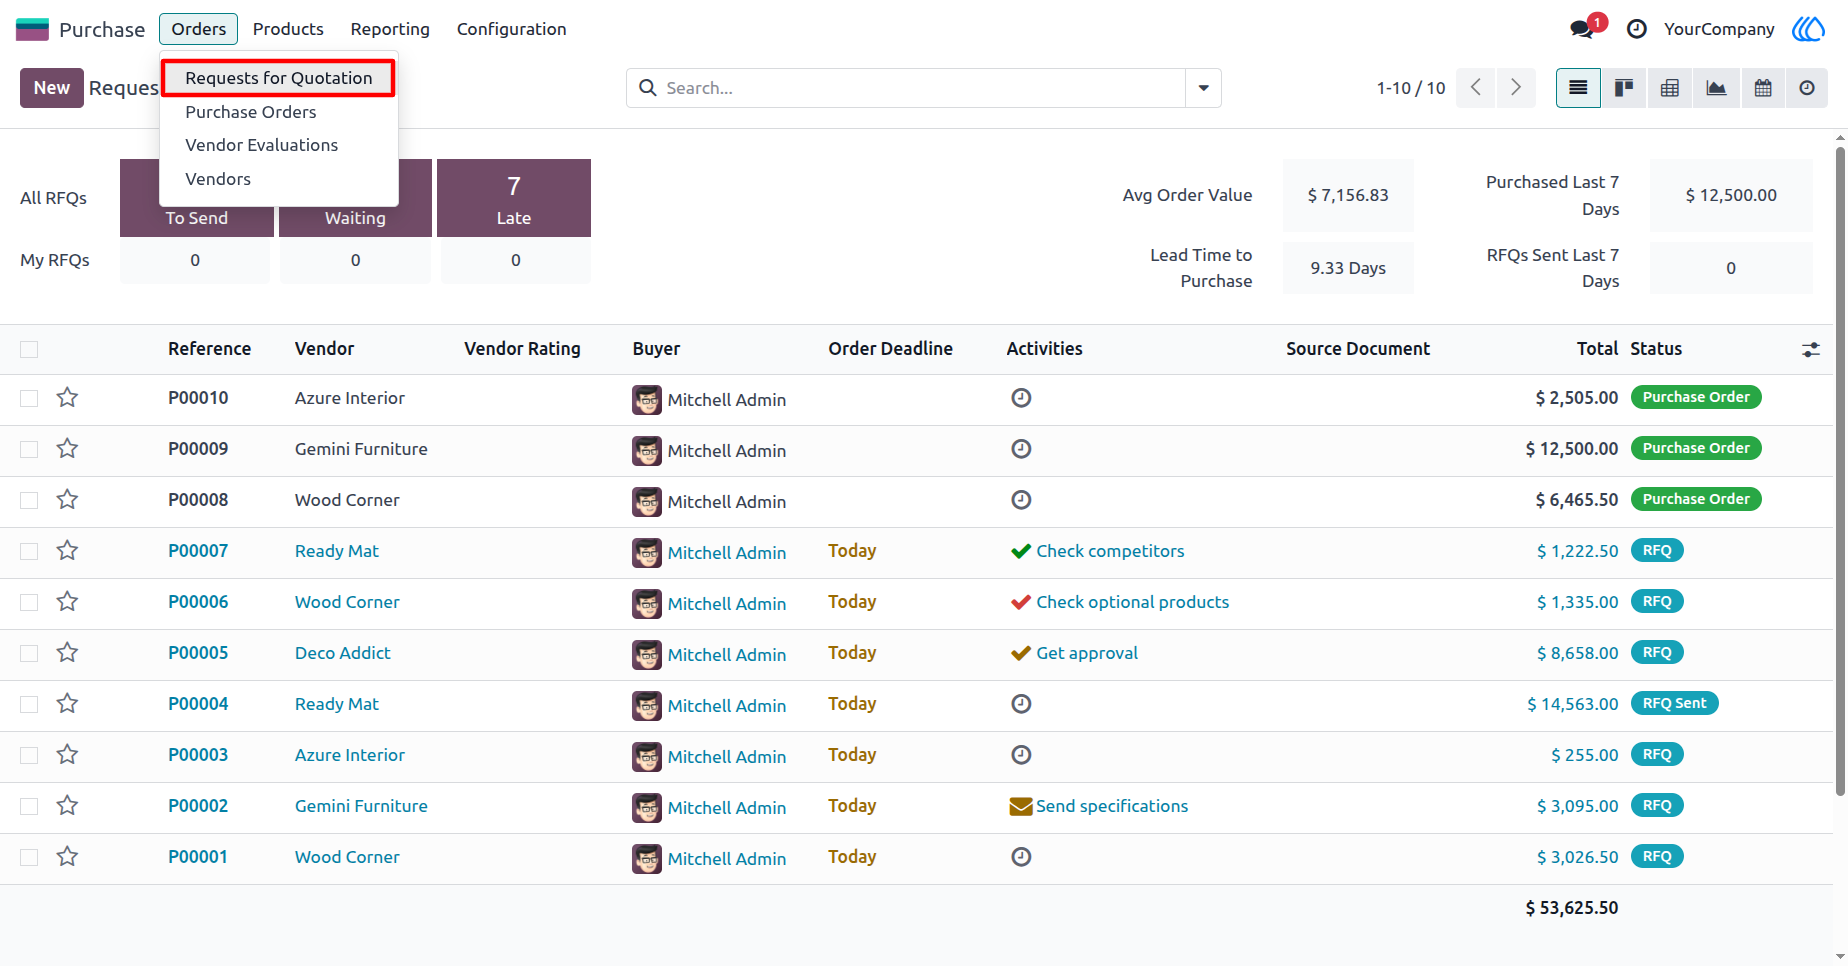Click the Purchase app logo icon
Image resolution: width=1848 pixels, height=966 pixels.
tap(32, 29)
